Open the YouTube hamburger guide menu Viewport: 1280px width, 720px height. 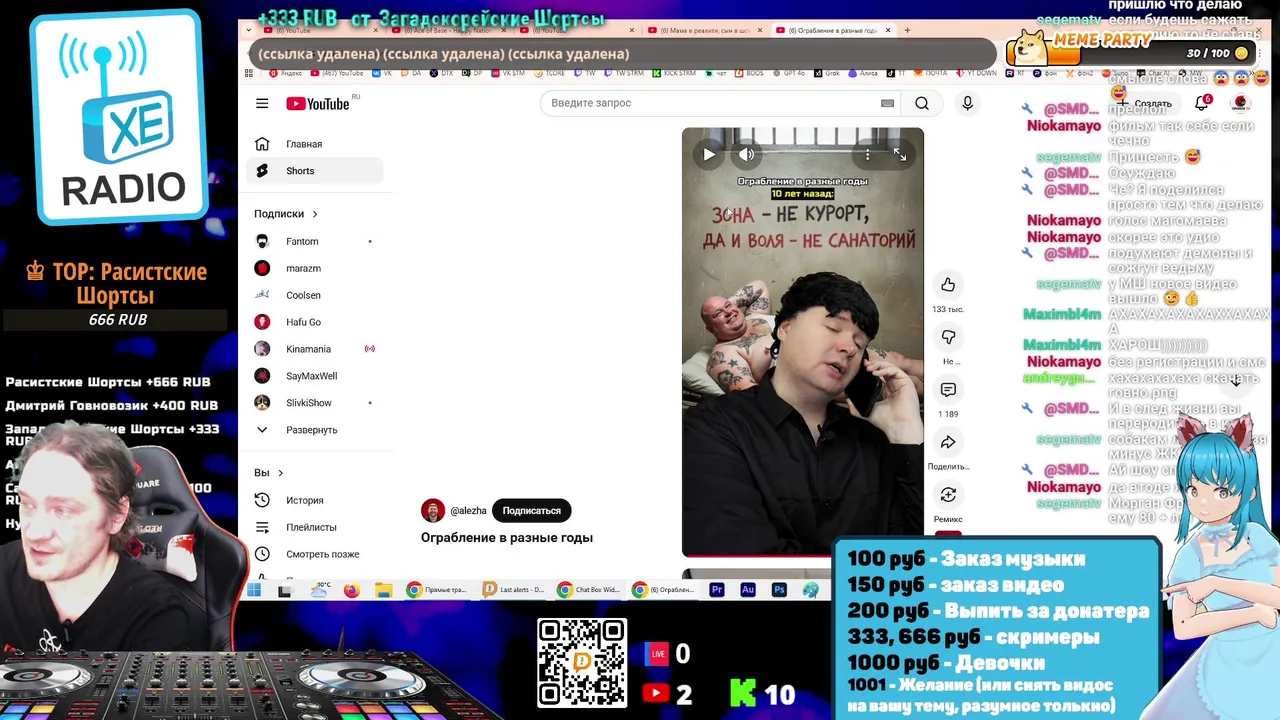[262, 103]
